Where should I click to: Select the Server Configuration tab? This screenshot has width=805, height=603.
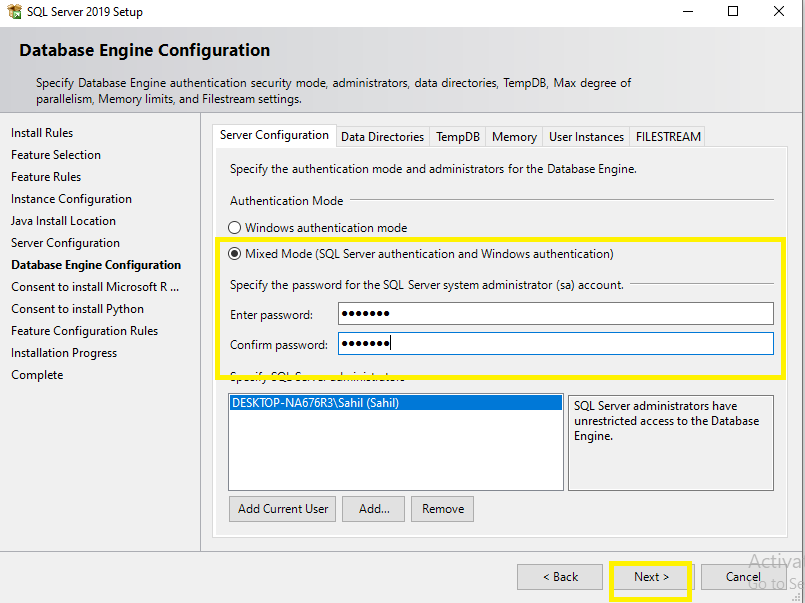tap(274, 136)
